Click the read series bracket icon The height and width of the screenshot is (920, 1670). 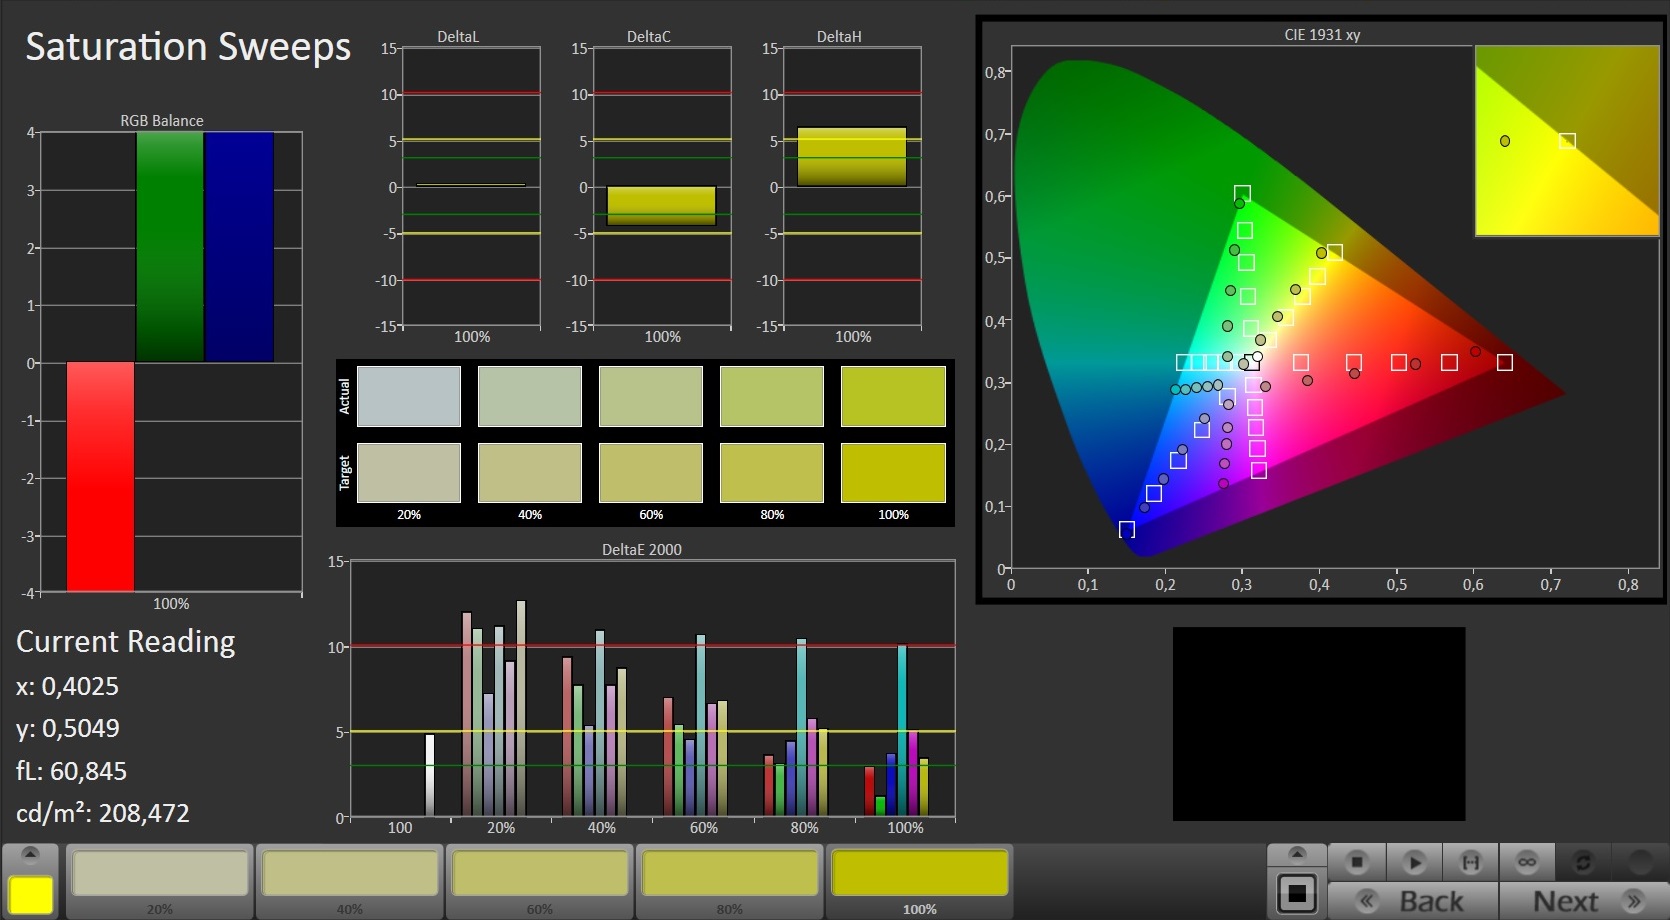point(1470,861)
